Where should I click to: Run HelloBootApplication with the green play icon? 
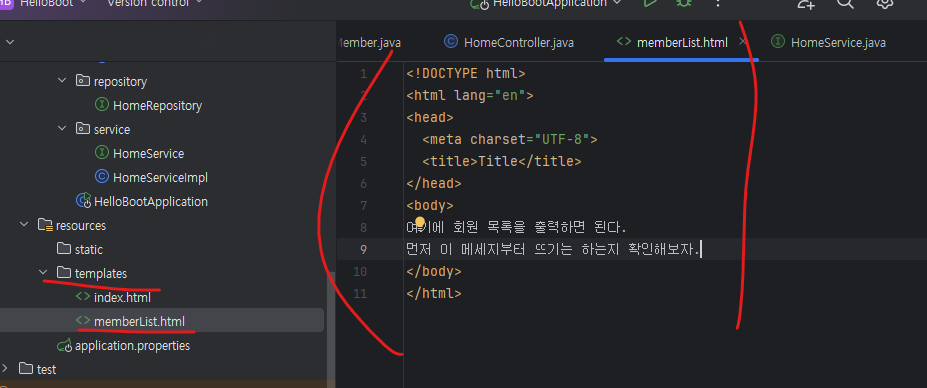[650, 3]
